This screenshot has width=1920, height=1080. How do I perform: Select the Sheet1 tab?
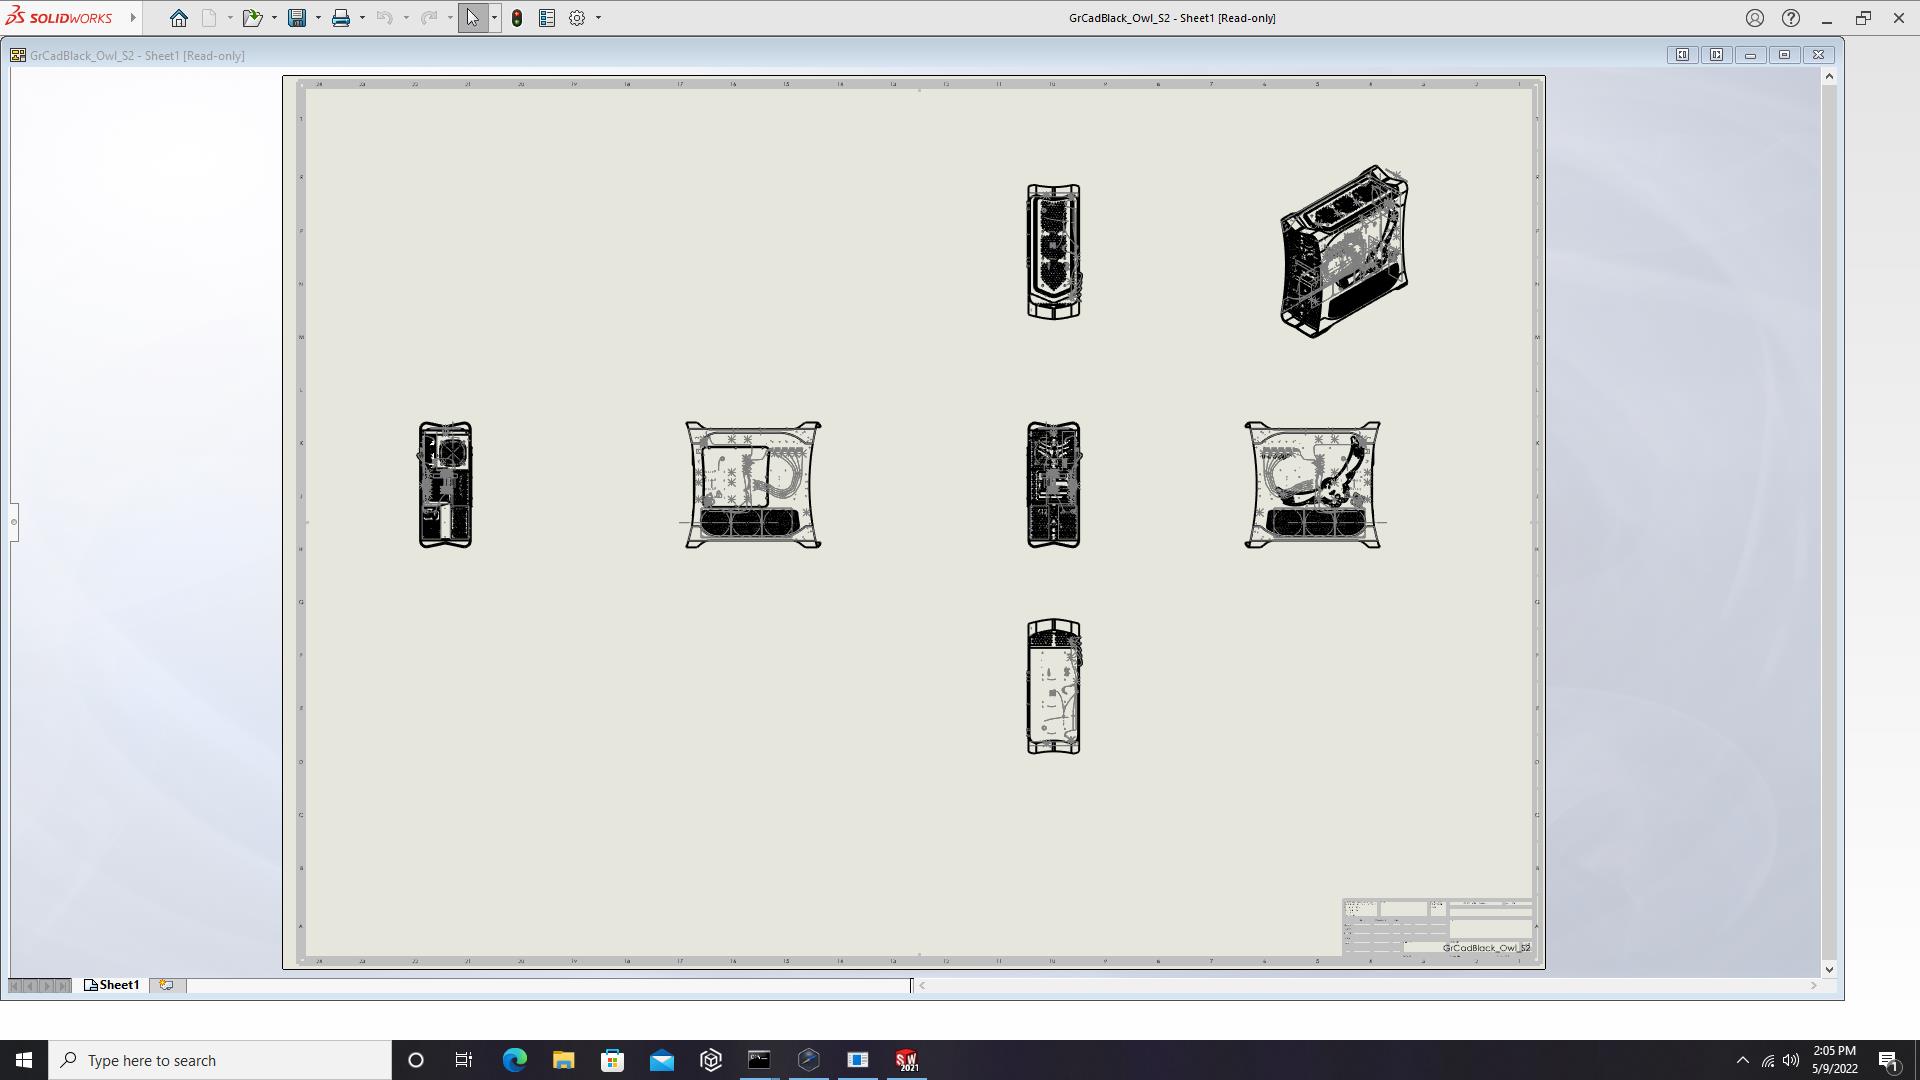pos(112,985)
